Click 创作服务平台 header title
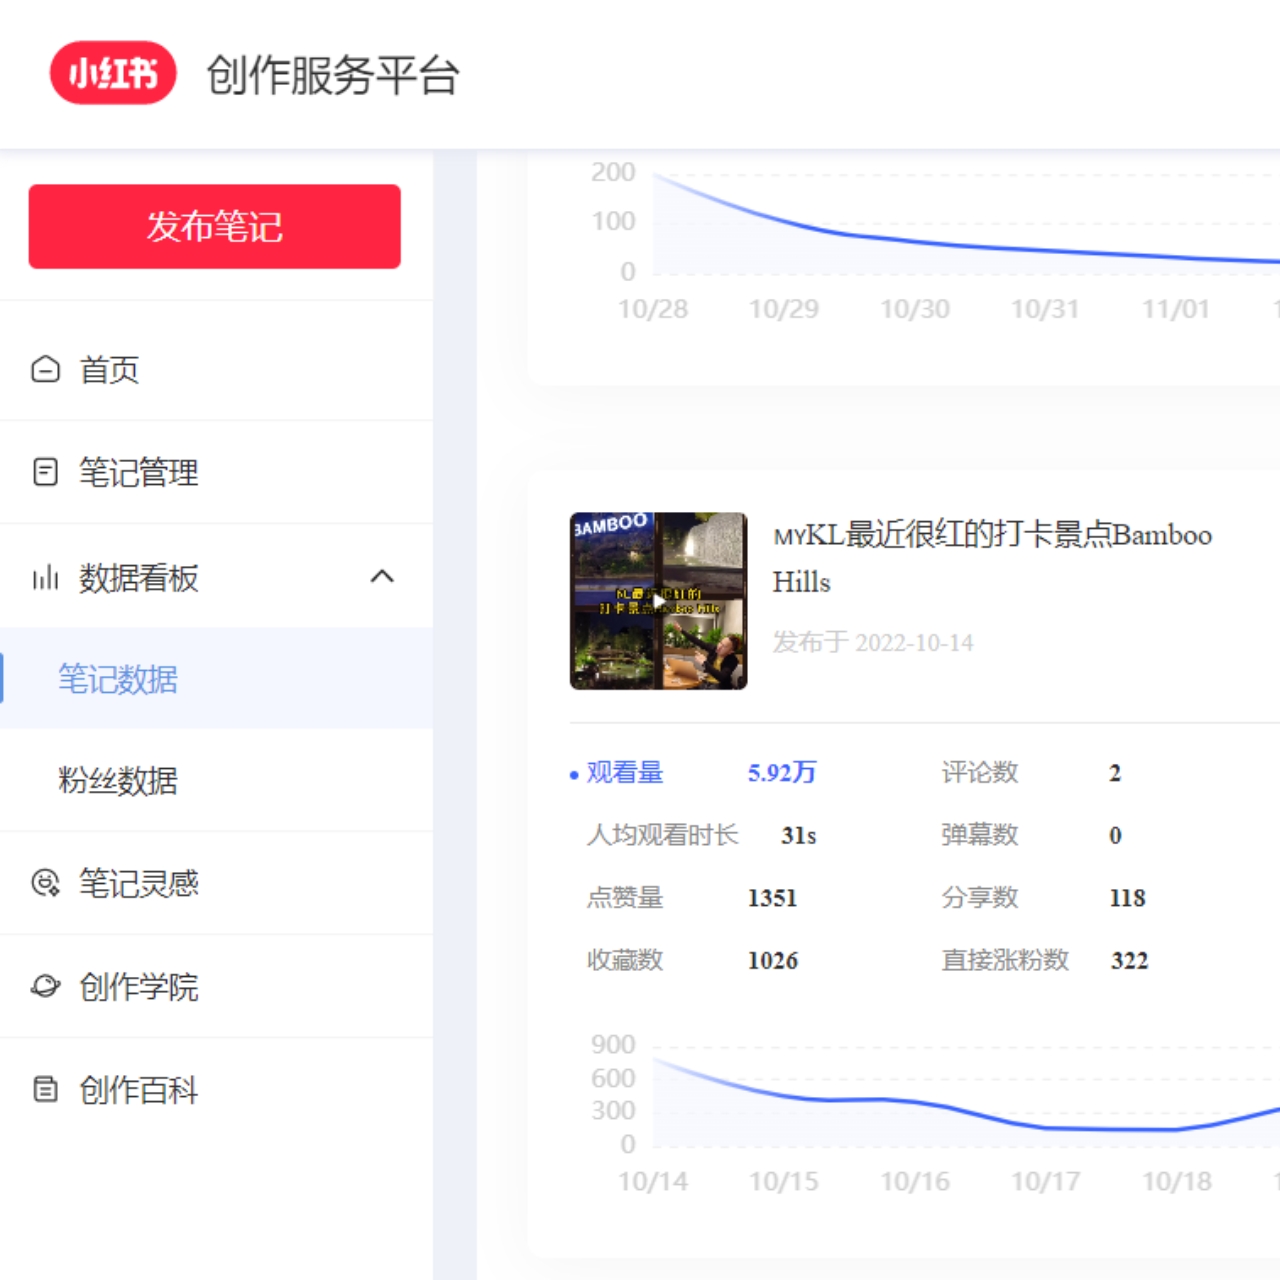1280x1280 pixels. tap(333, 75)
